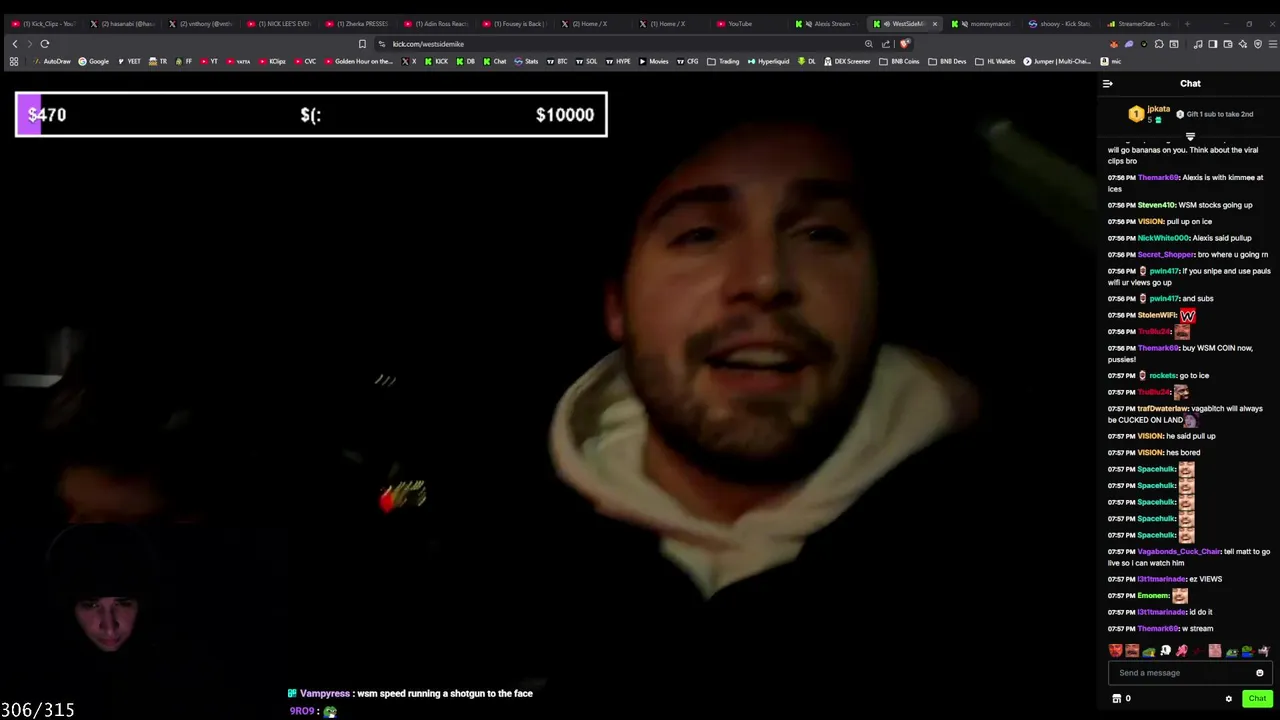Open the BTC bookmark

click(x=557, y=61)
